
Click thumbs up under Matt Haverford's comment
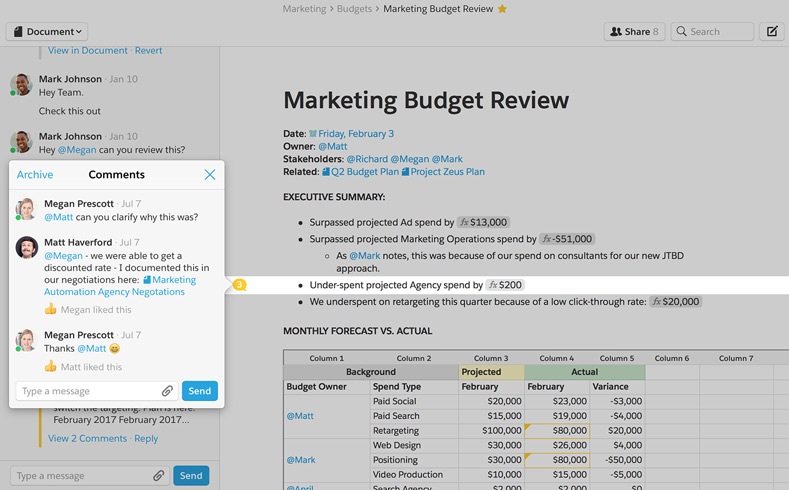tap(50, 310)
